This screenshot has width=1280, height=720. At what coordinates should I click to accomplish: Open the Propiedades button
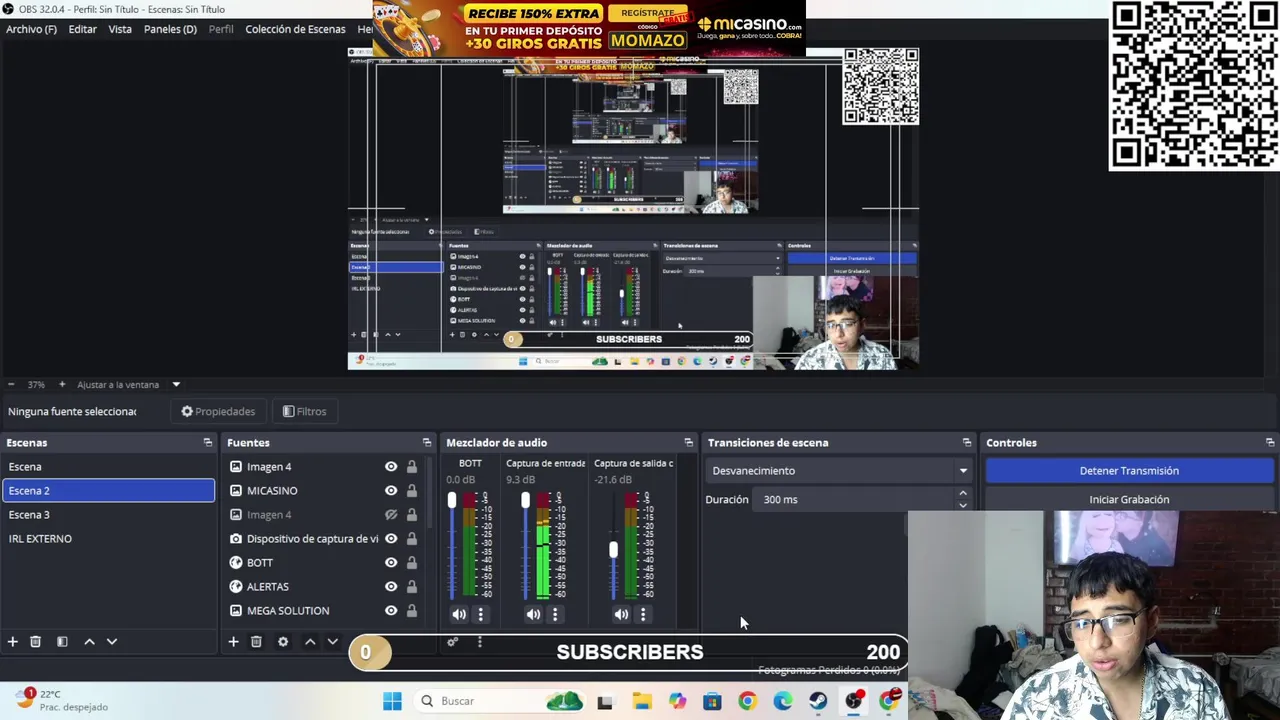218,411
